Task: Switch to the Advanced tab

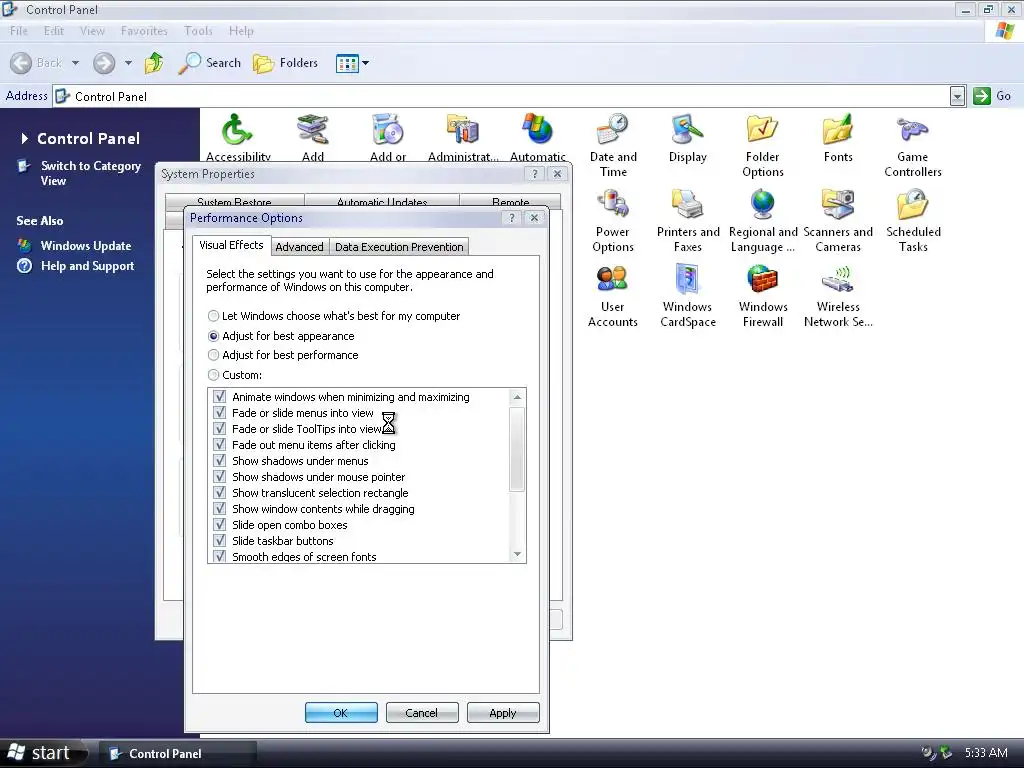Action: (299, 247)
